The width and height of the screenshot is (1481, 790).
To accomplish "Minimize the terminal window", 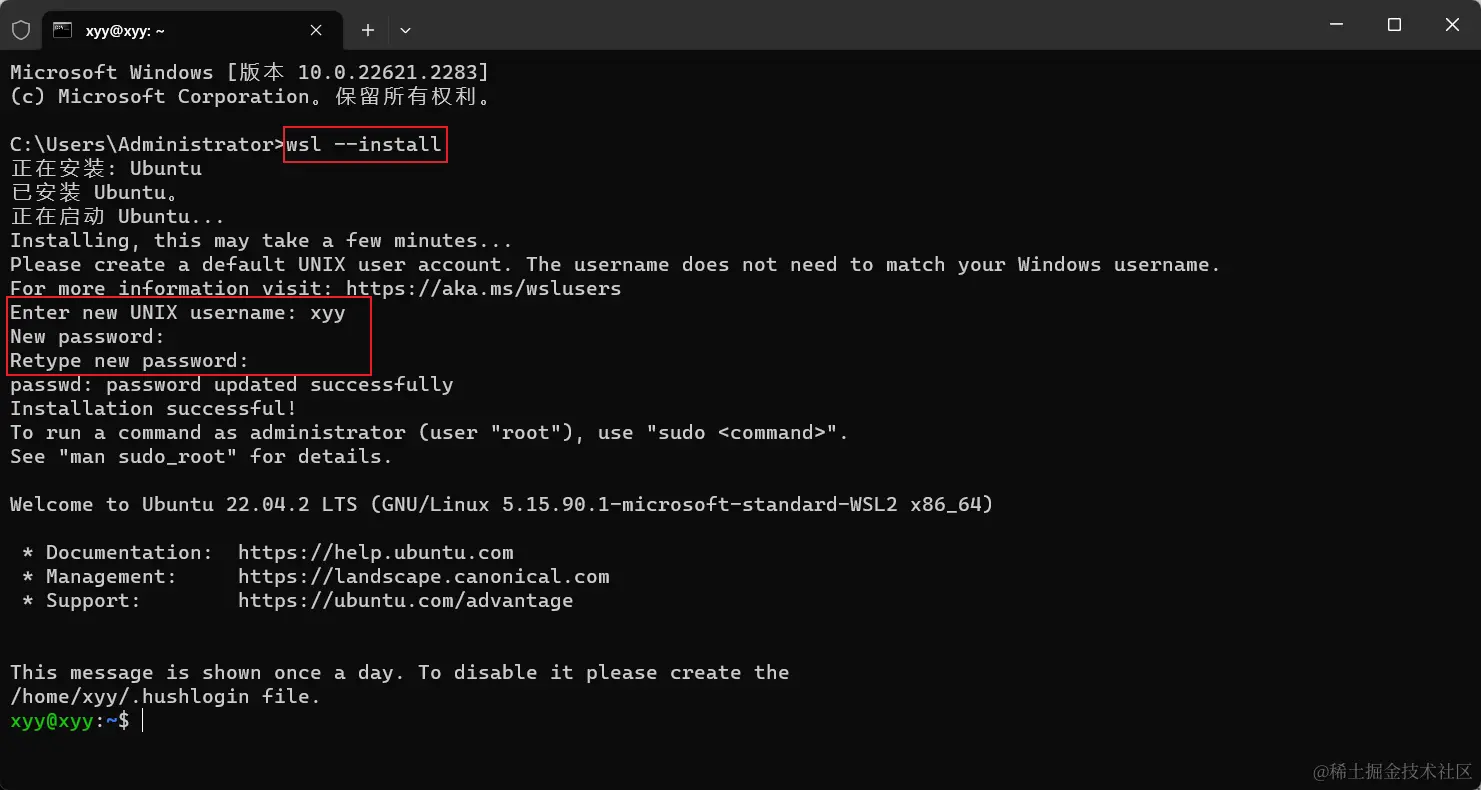I will [1336, 25].
